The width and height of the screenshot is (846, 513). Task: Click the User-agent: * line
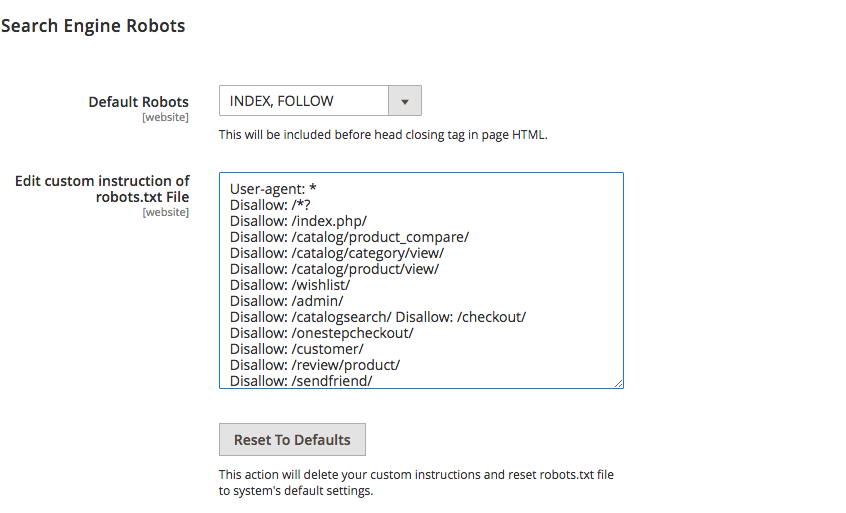[x=273, y=189]
